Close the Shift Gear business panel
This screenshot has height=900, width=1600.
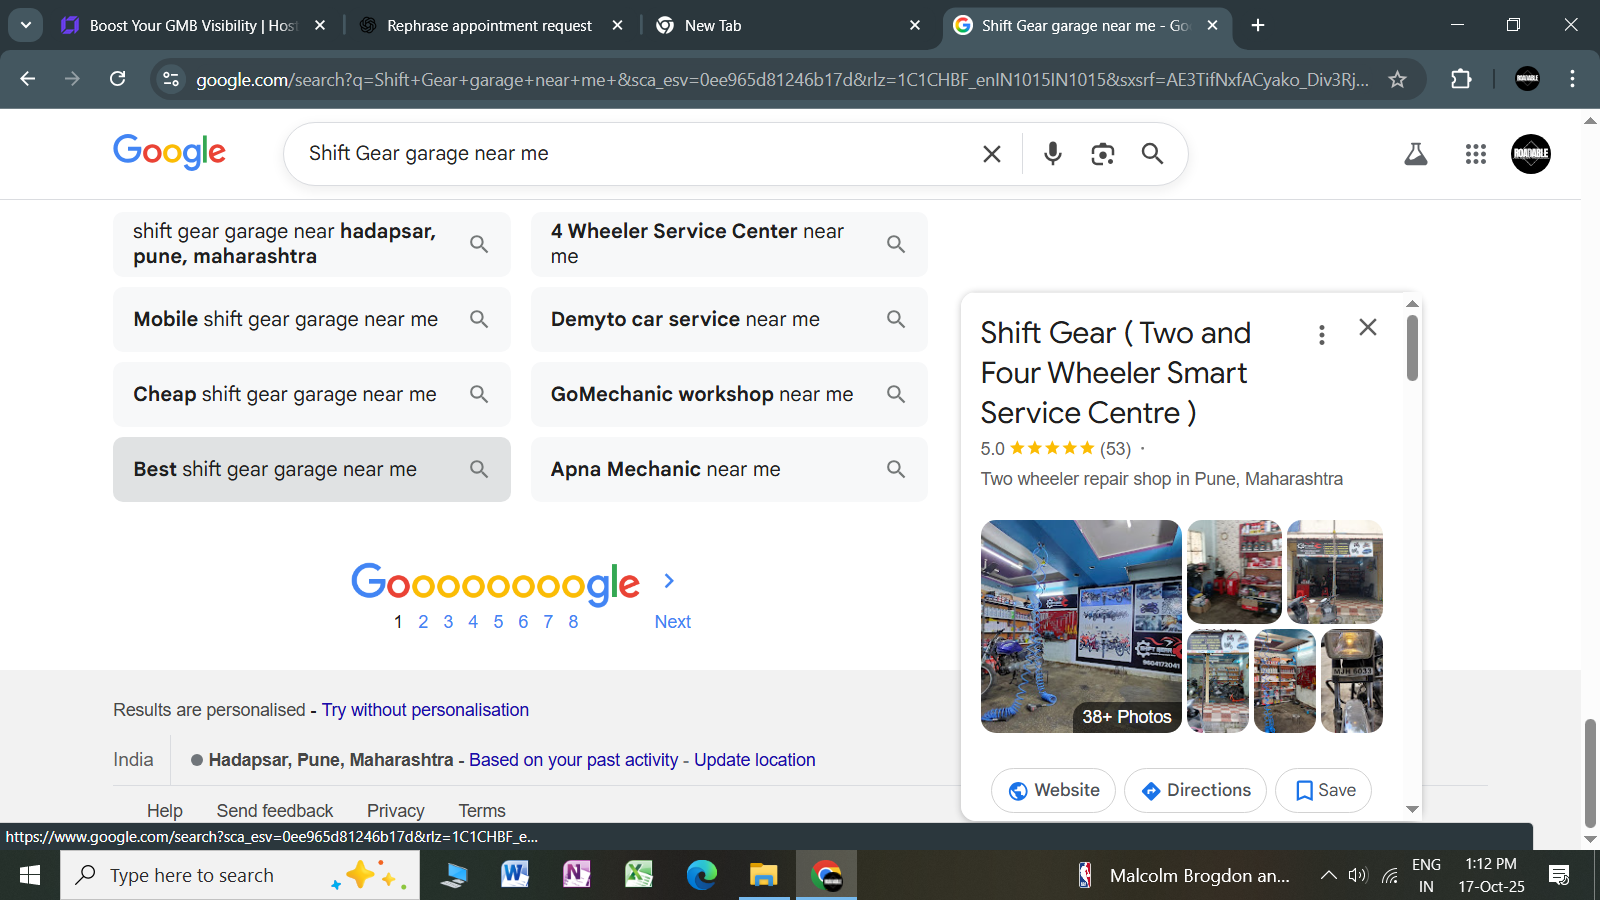(x=1368, y=327)
